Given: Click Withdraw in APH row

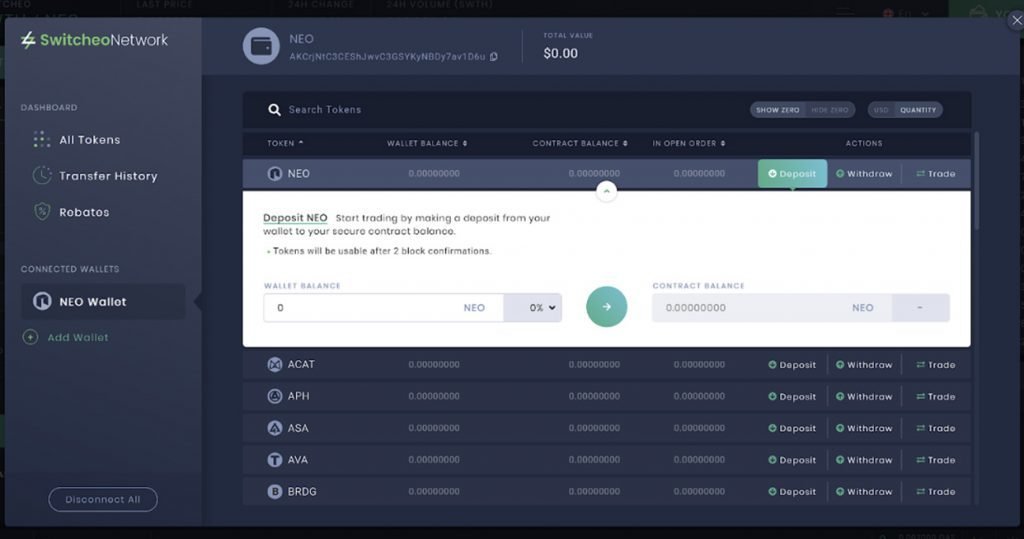Looking at the screenshot, I should (864, 397).
